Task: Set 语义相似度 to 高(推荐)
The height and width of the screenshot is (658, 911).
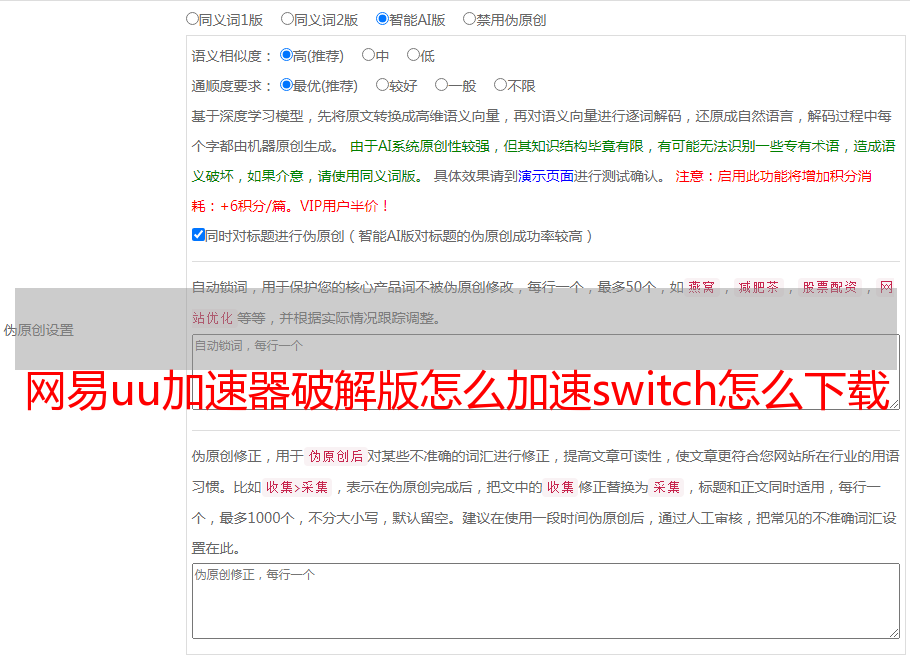Action: (x=286, y=55)
